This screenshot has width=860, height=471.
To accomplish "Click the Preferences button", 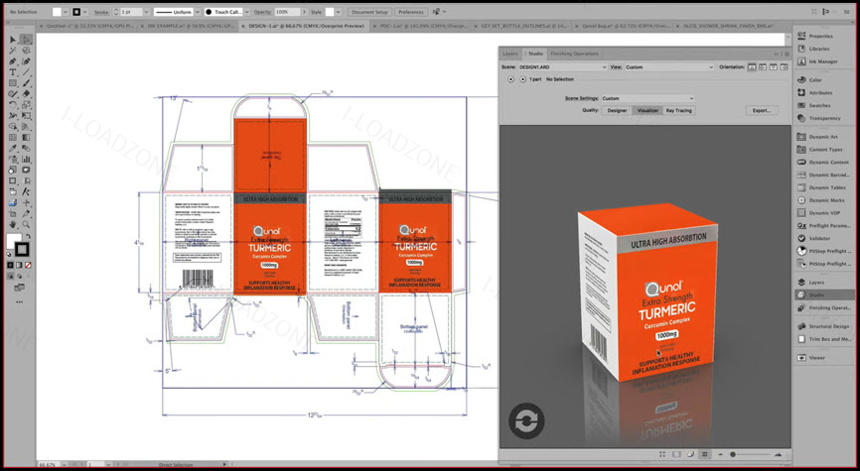I will (x=411, y=12).
